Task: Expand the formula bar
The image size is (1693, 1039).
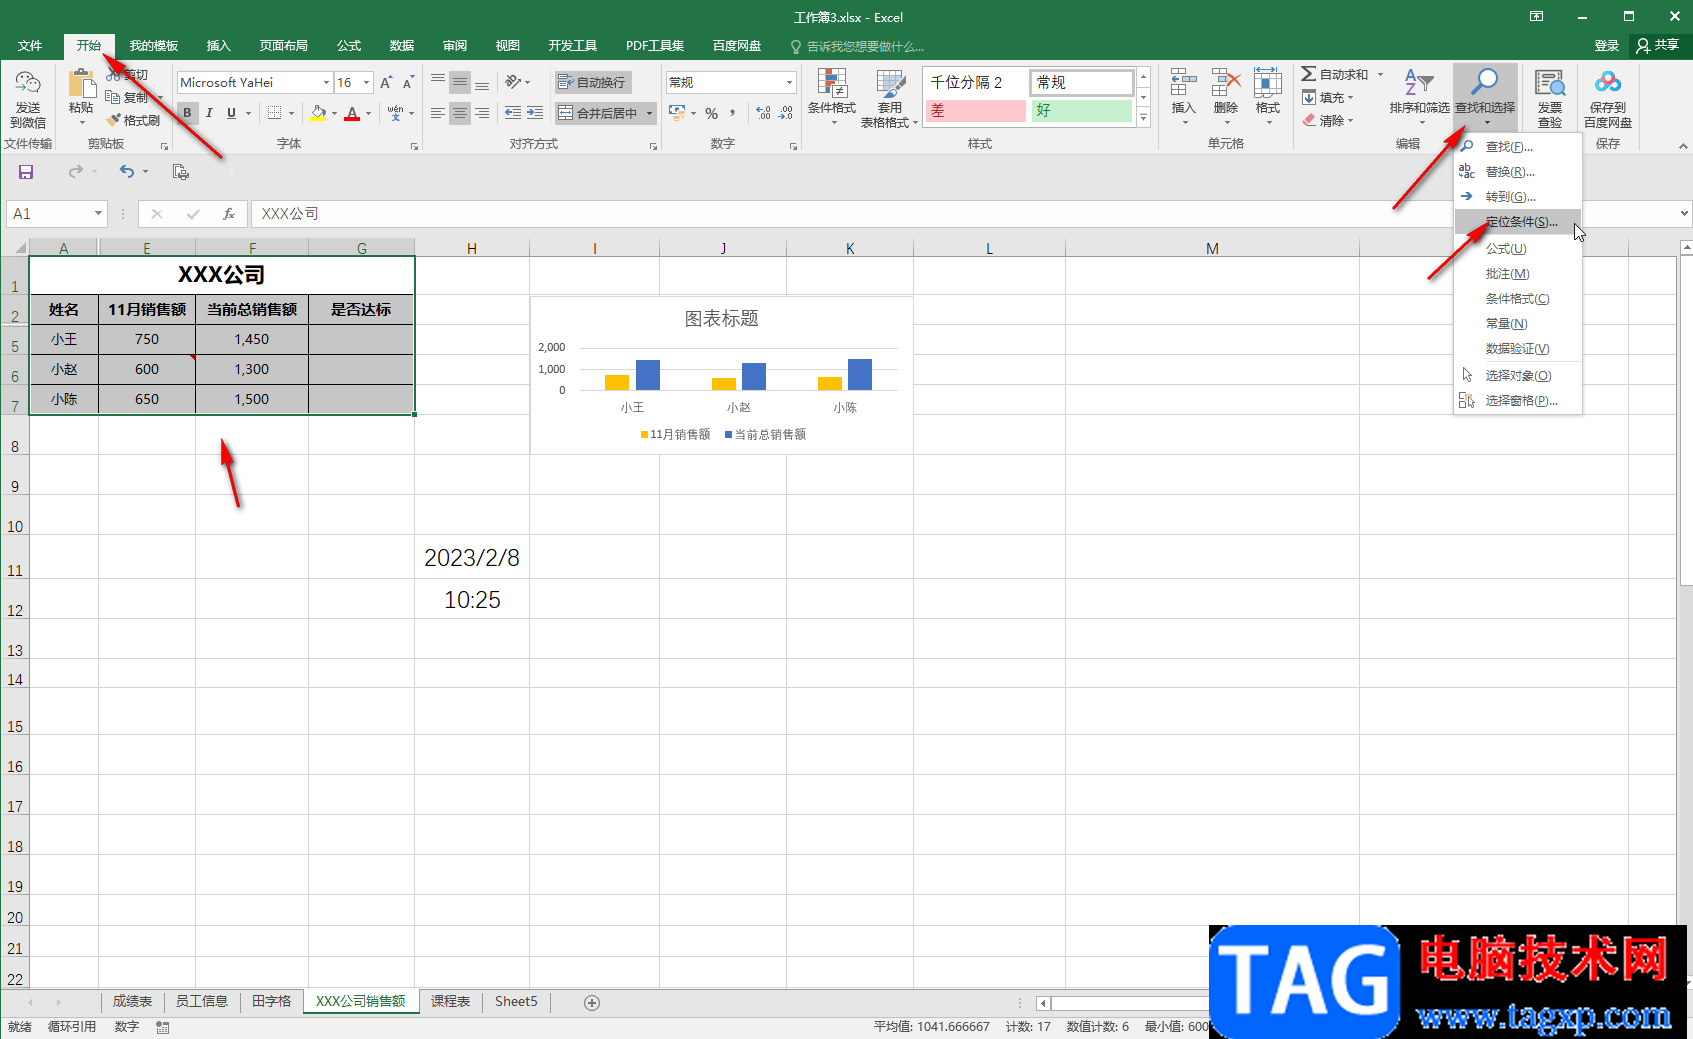Action: coord(1684,213)
